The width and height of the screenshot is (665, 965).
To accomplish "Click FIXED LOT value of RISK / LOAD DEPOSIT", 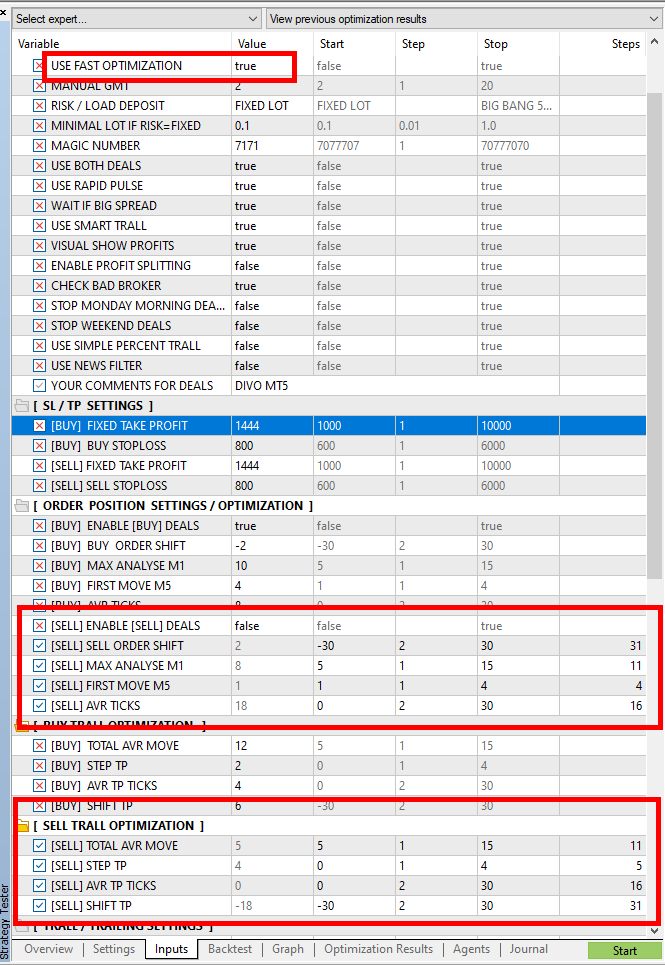I will click(x=273, y=105).
